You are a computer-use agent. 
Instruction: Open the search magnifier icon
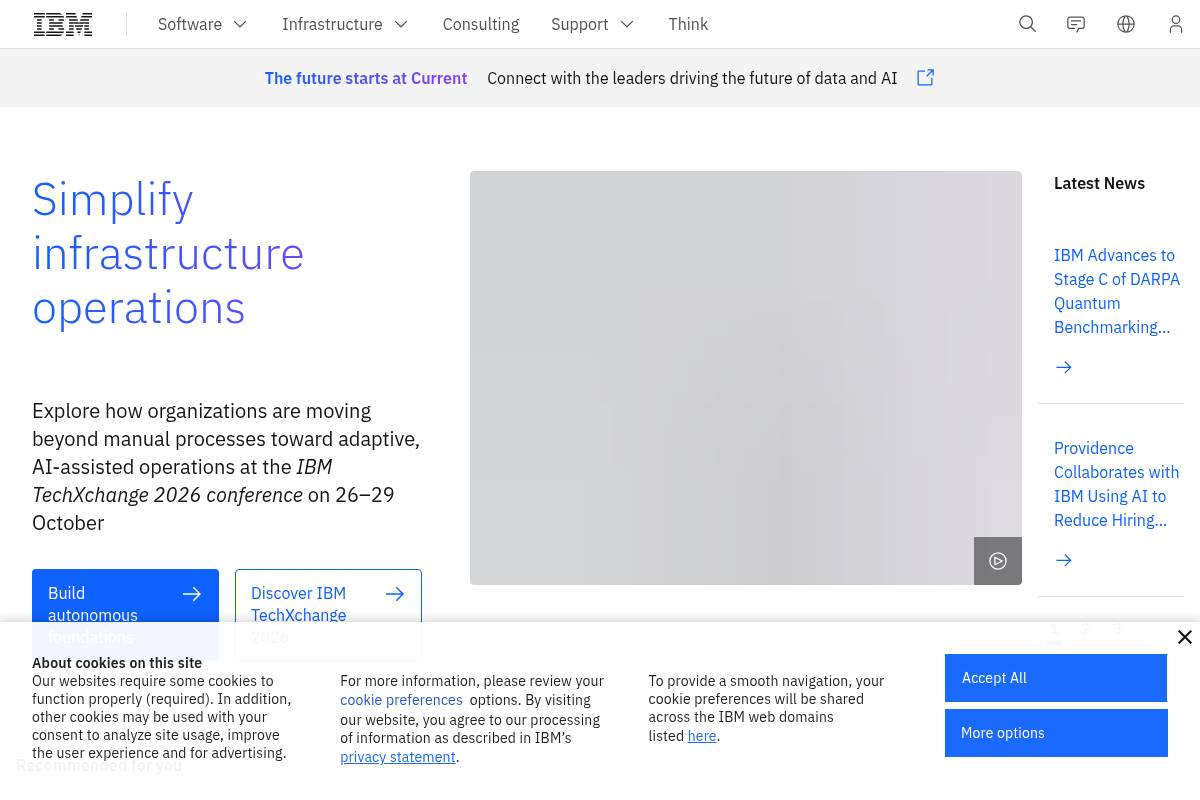point(1027,24)
